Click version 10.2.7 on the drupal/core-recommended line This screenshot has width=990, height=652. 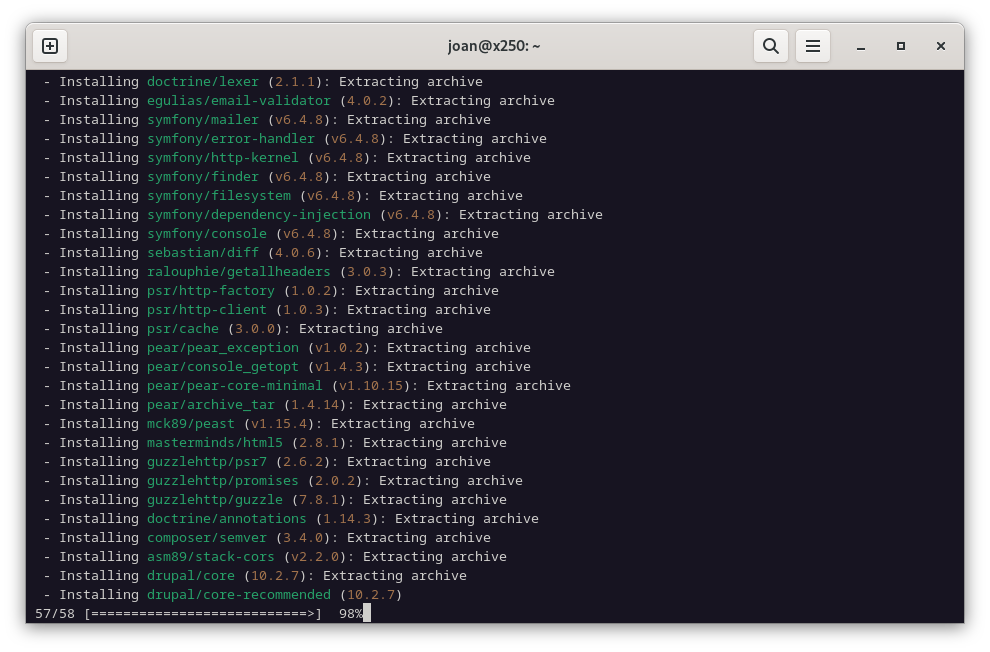[371, 595]
